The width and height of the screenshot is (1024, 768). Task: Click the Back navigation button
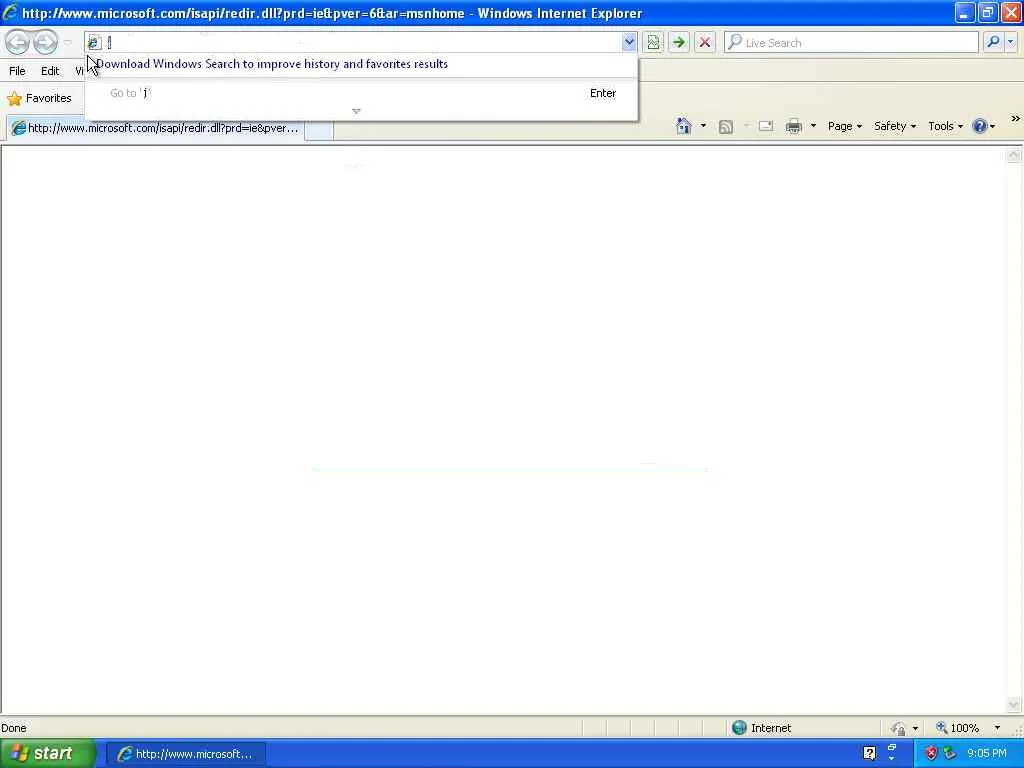pyautogui.click(x=18, y=42)
